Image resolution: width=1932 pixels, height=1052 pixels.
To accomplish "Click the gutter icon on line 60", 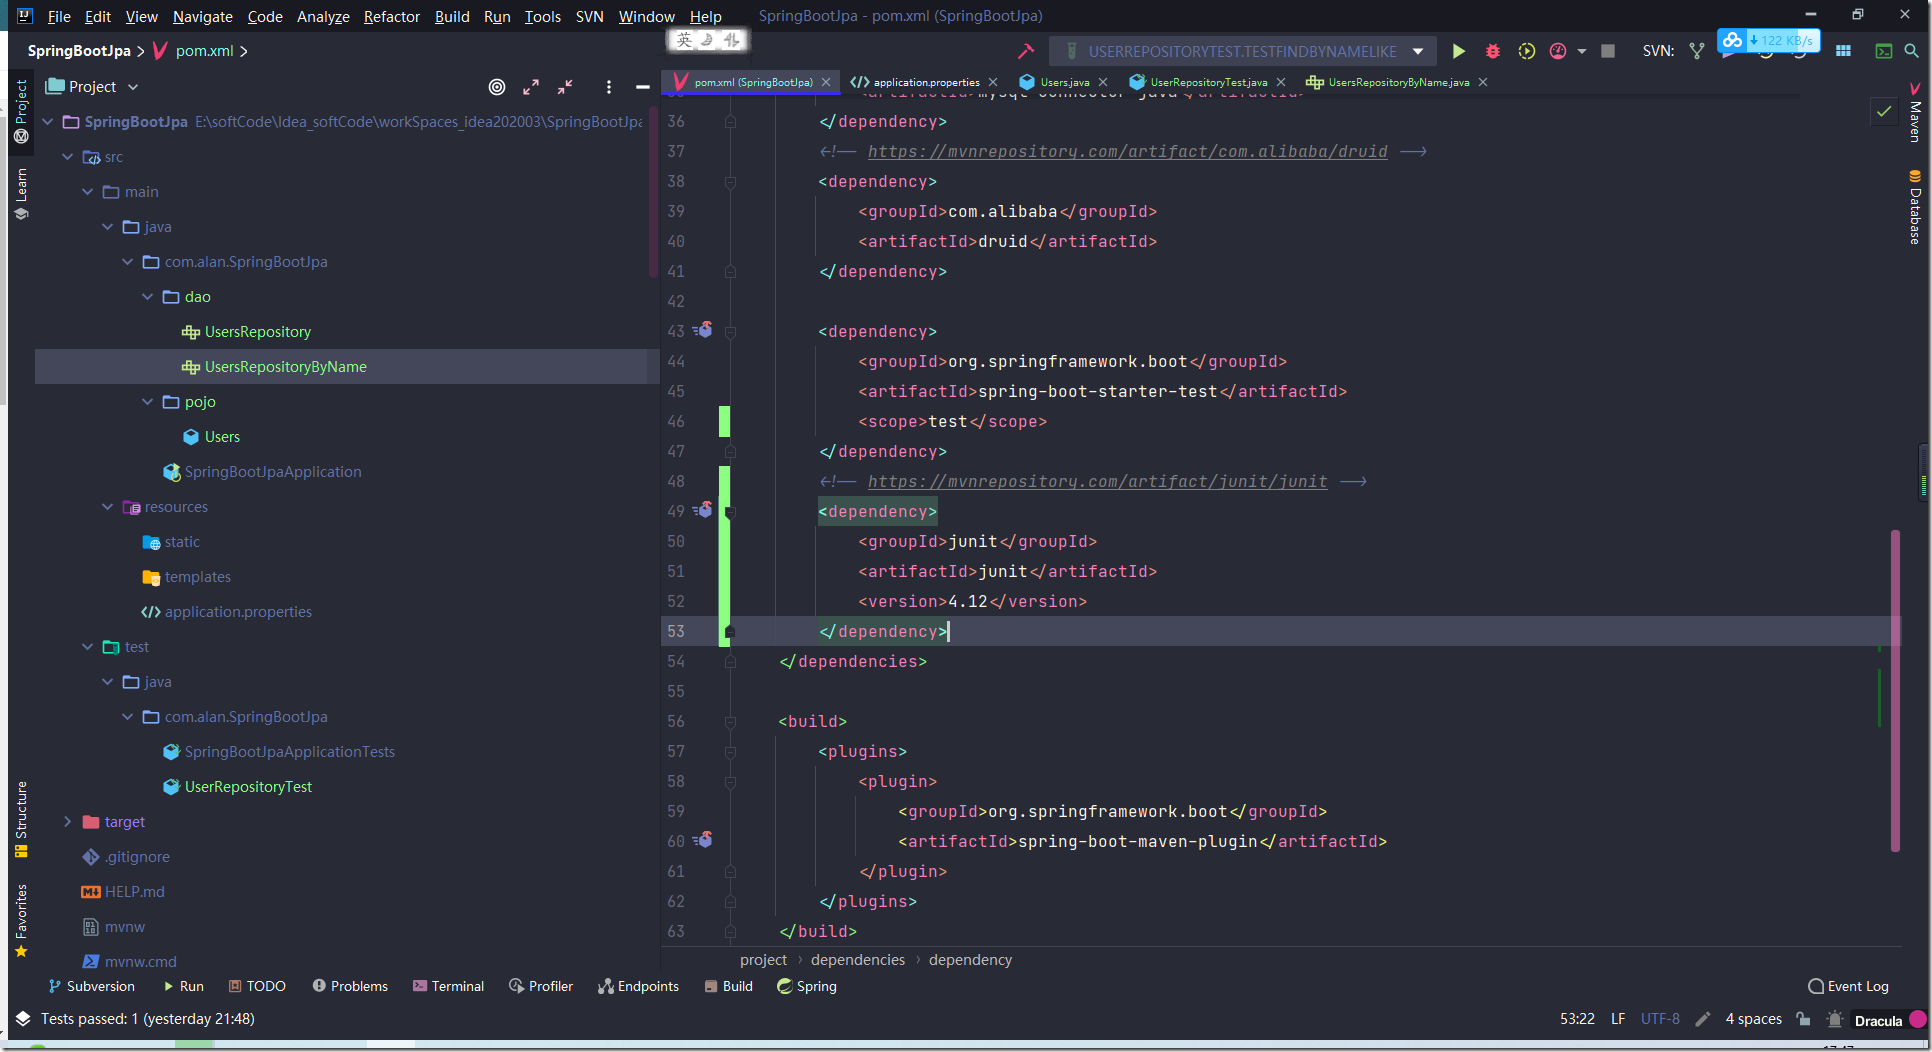I will pos(704,840).
